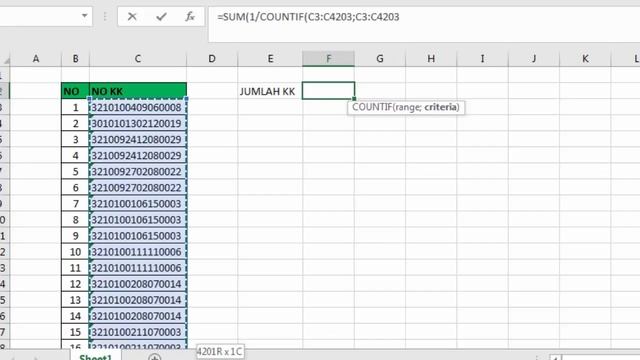Select column C header

click(138, 59)
